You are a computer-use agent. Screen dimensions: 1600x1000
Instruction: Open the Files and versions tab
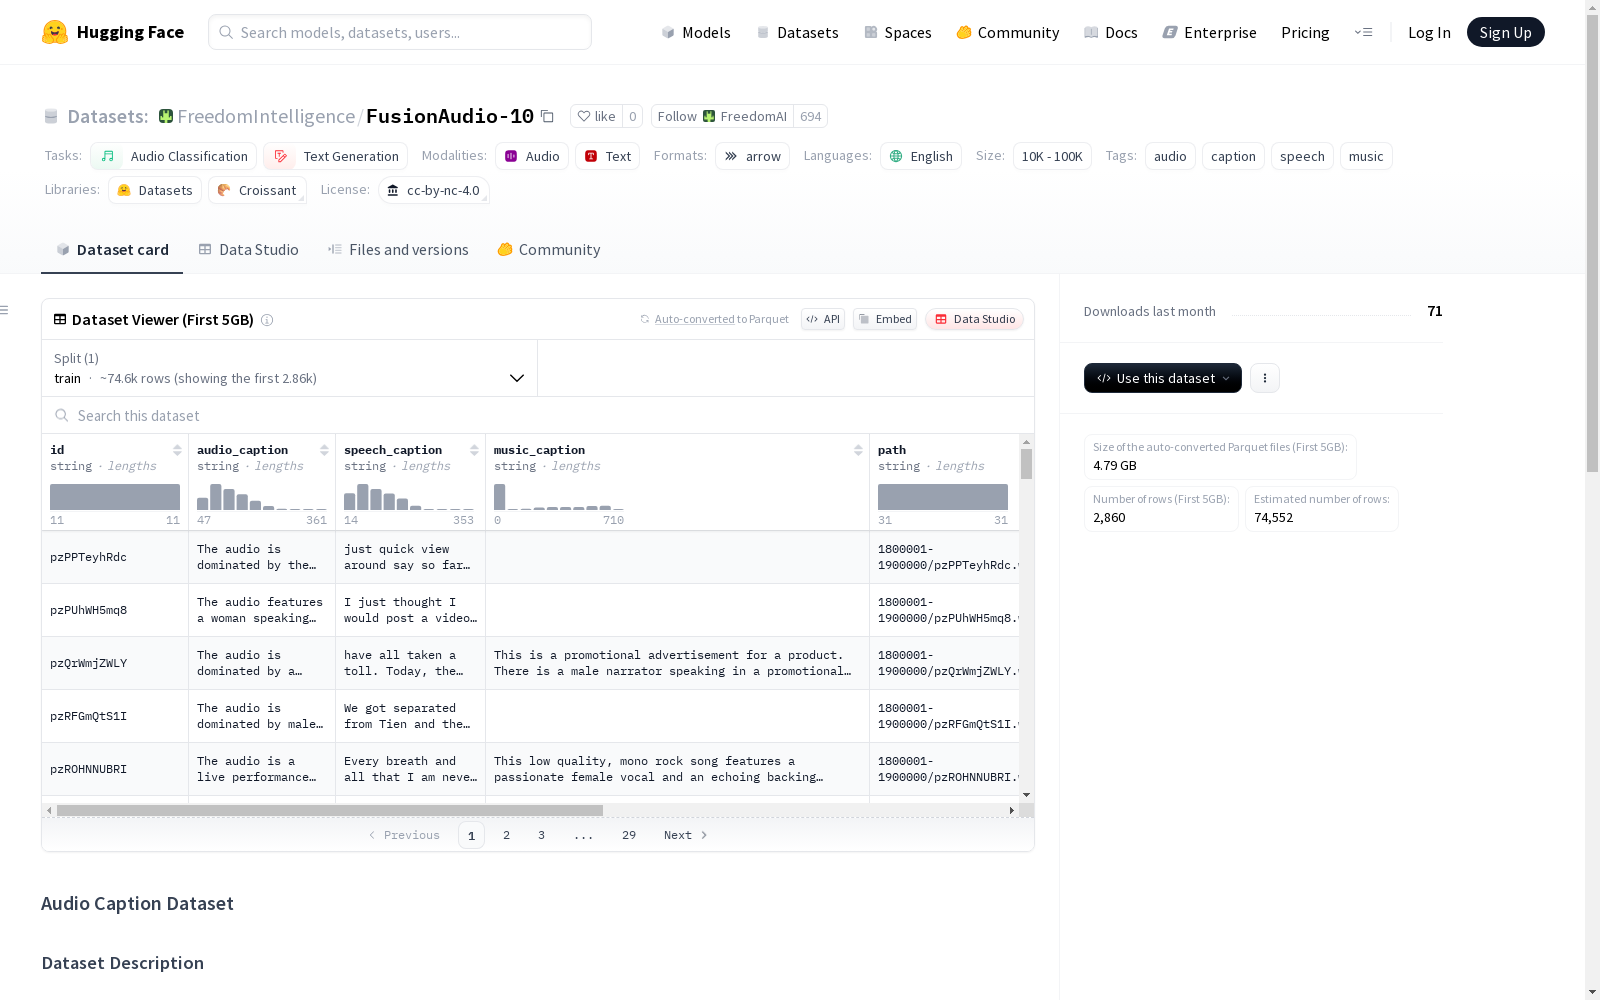click(398, 250)
